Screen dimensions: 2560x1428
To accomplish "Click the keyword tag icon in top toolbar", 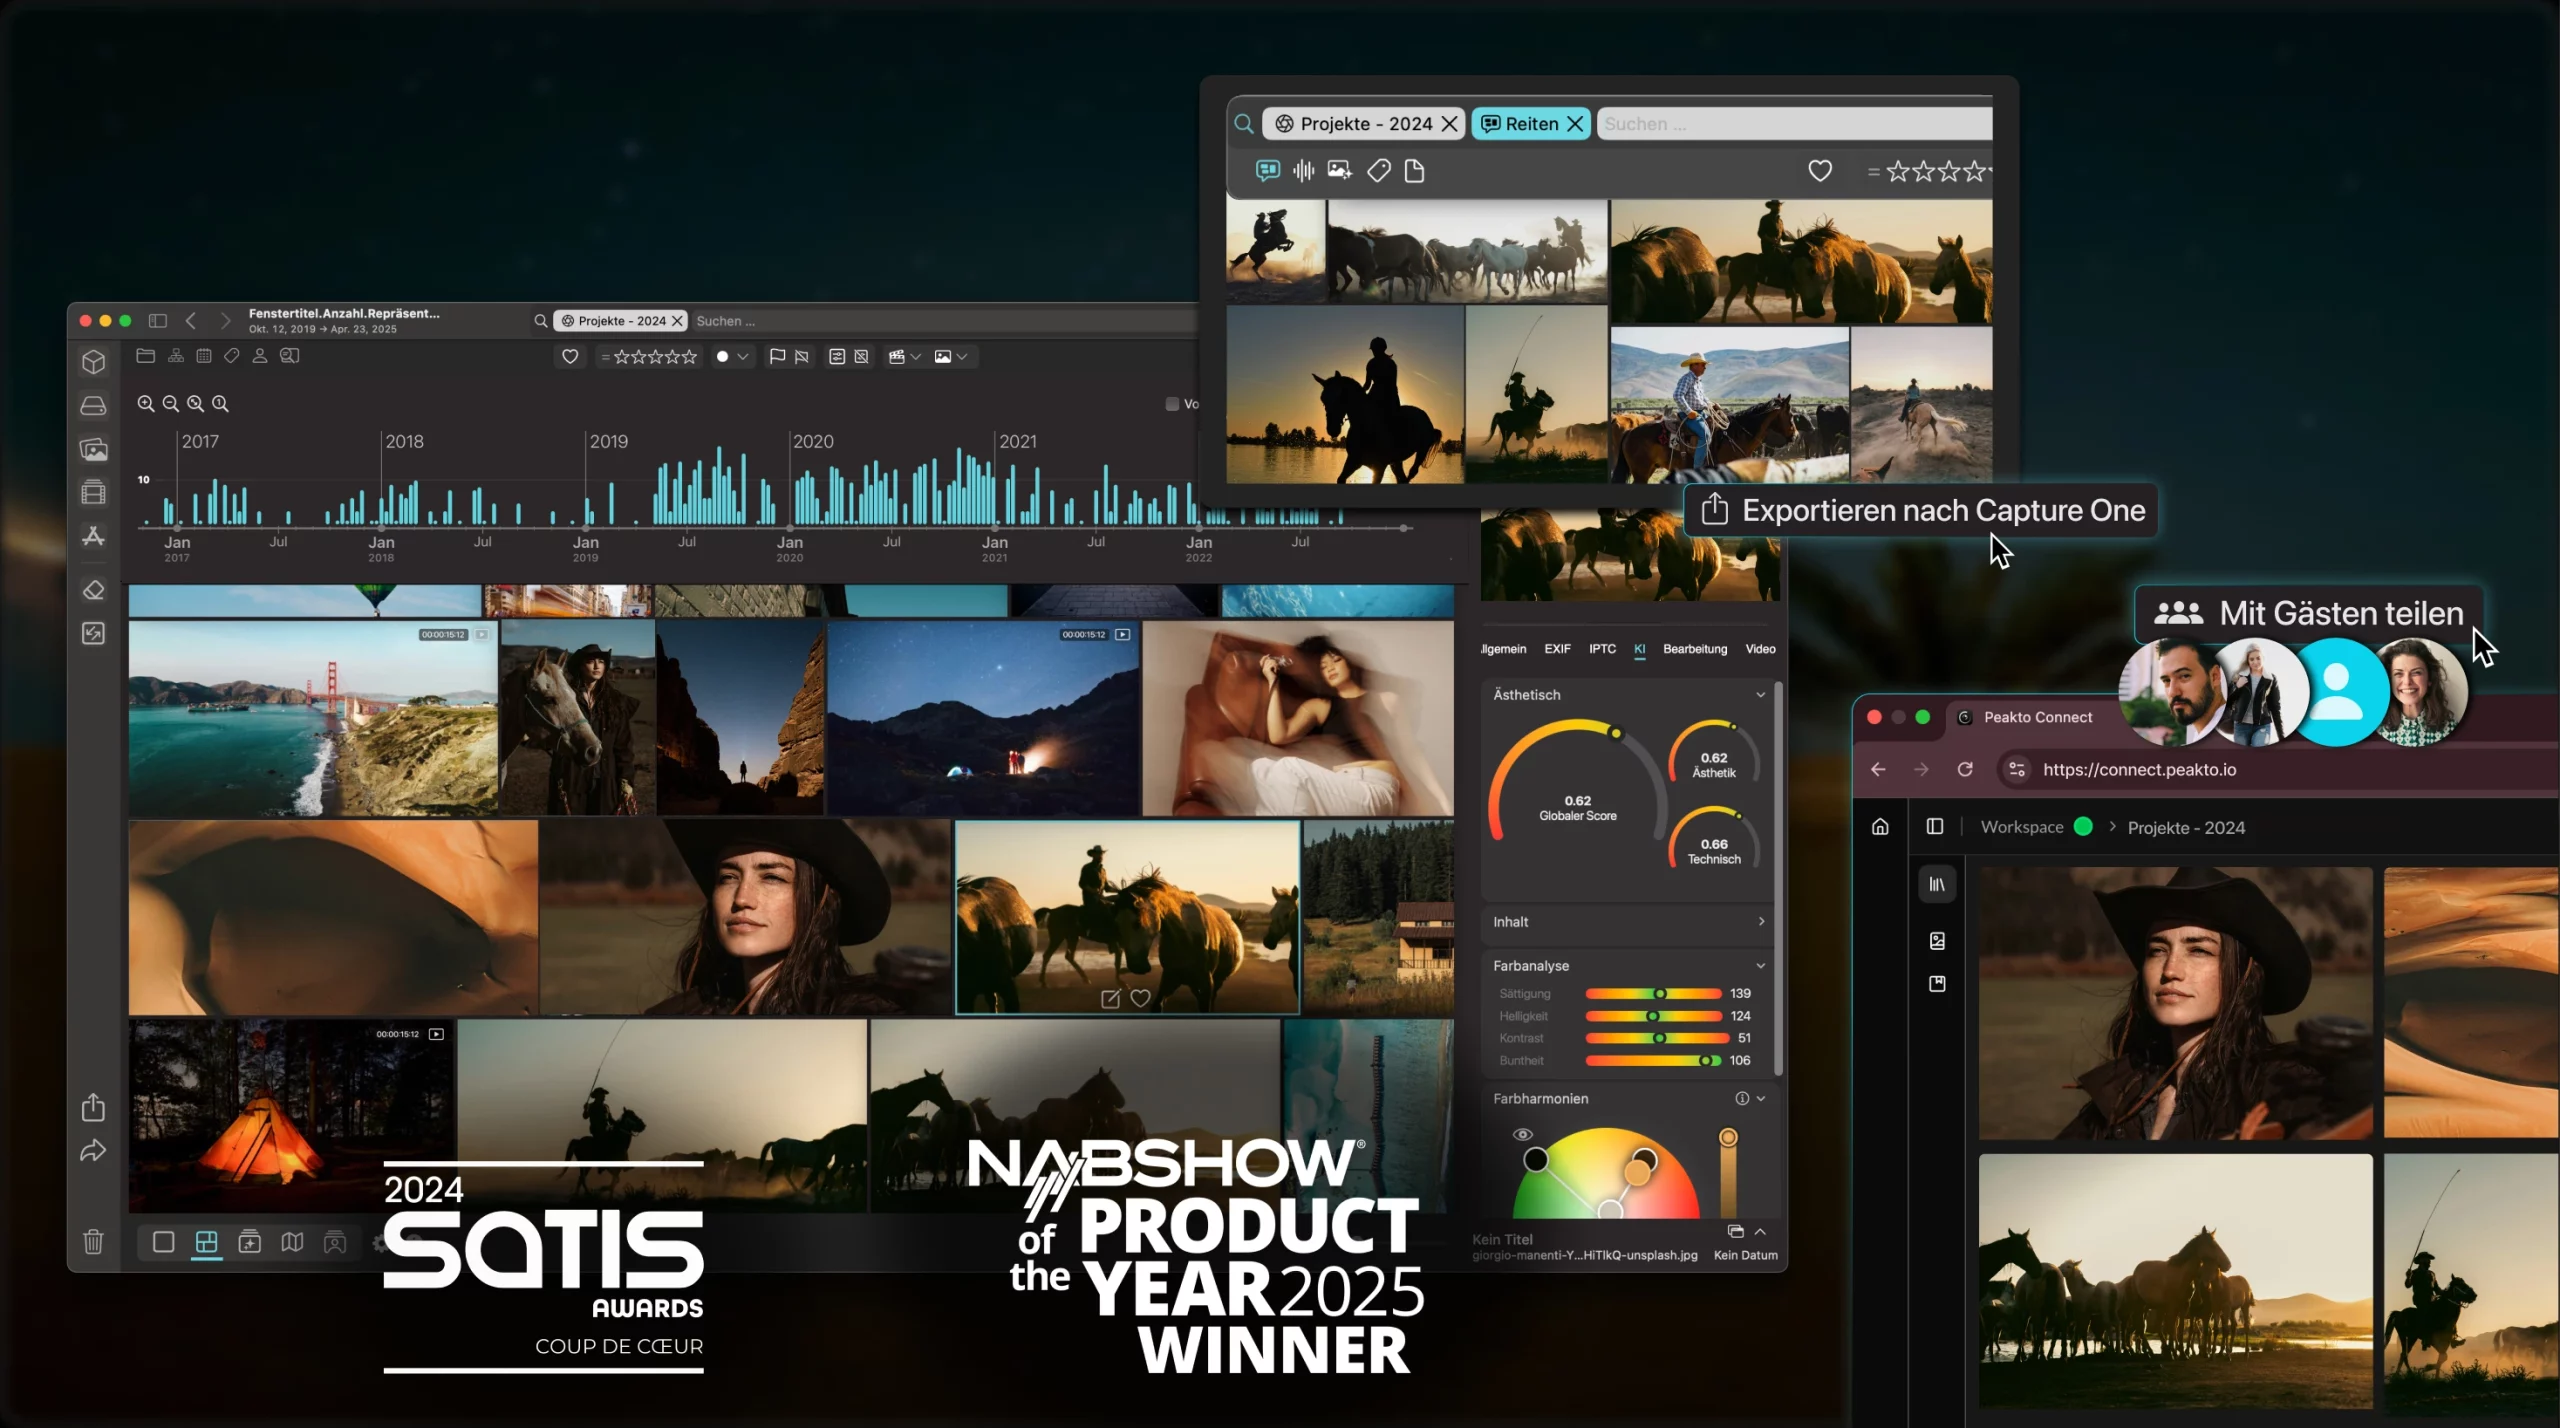I will [232, 356].
